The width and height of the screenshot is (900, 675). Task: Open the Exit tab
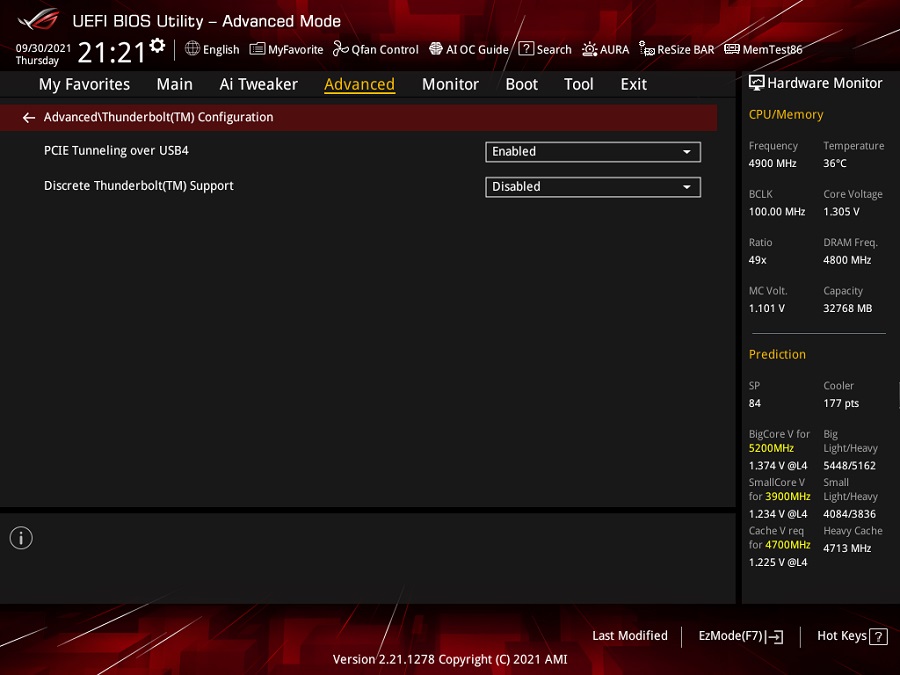(x=634, y=84)
